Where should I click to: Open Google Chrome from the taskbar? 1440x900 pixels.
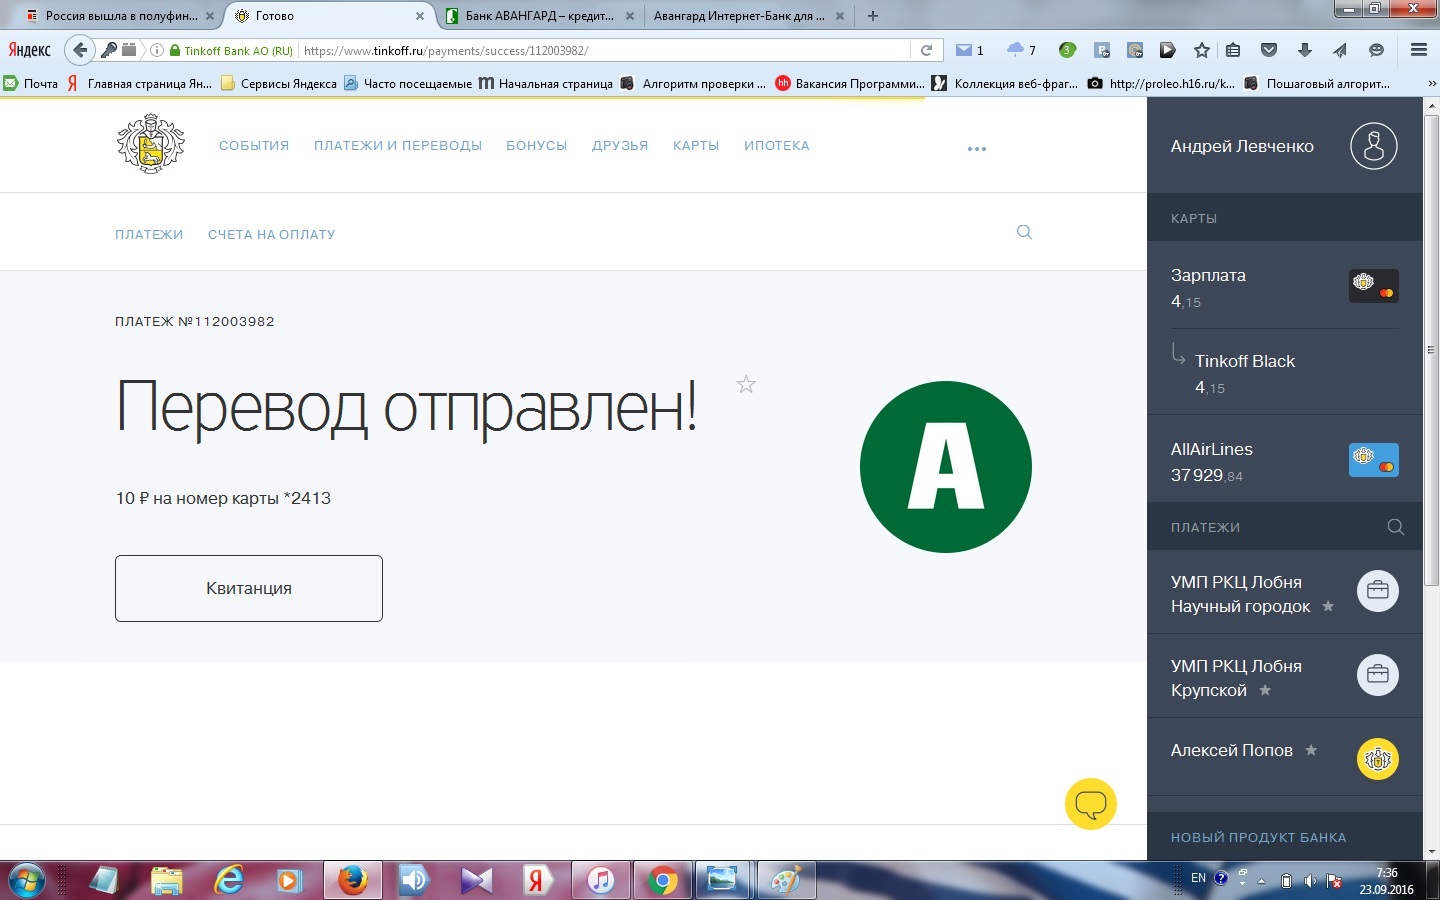[x=661, y=880]
